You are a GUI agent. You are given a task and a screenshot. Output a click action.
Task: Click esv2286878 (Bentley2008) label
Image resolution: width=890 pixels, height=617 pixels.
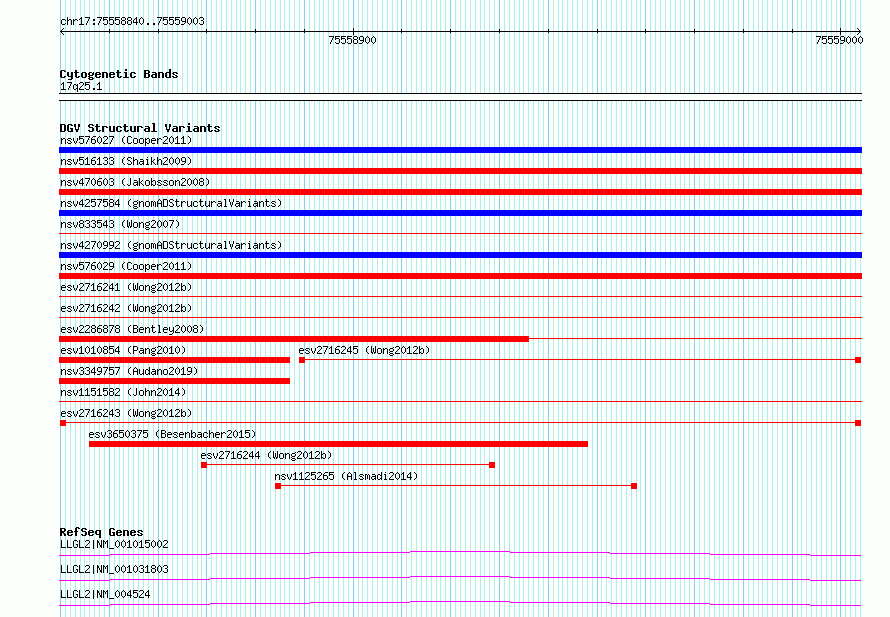click(x=132, y=329)
